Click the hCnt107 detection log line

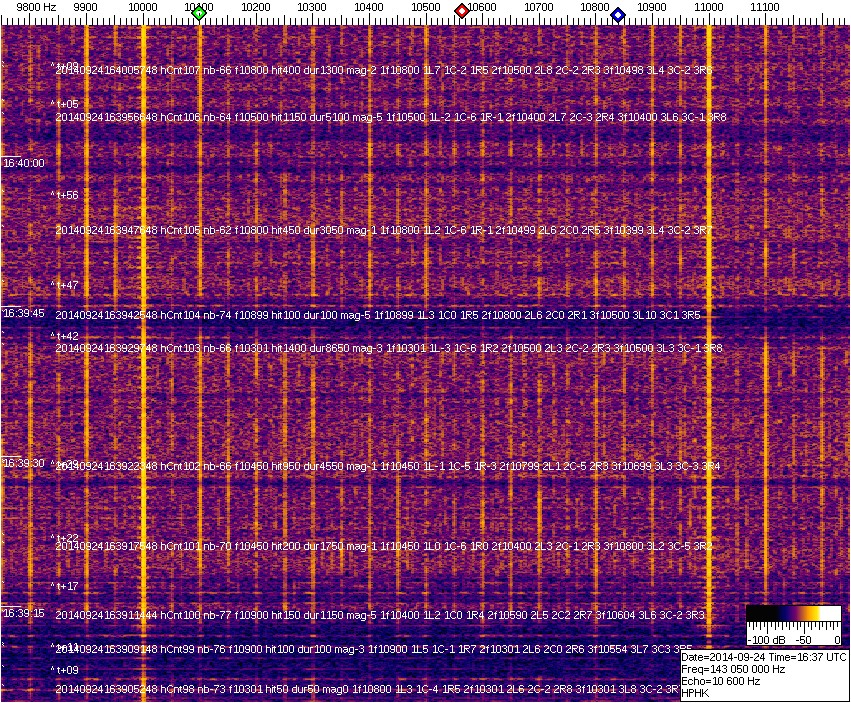(384, 71)
